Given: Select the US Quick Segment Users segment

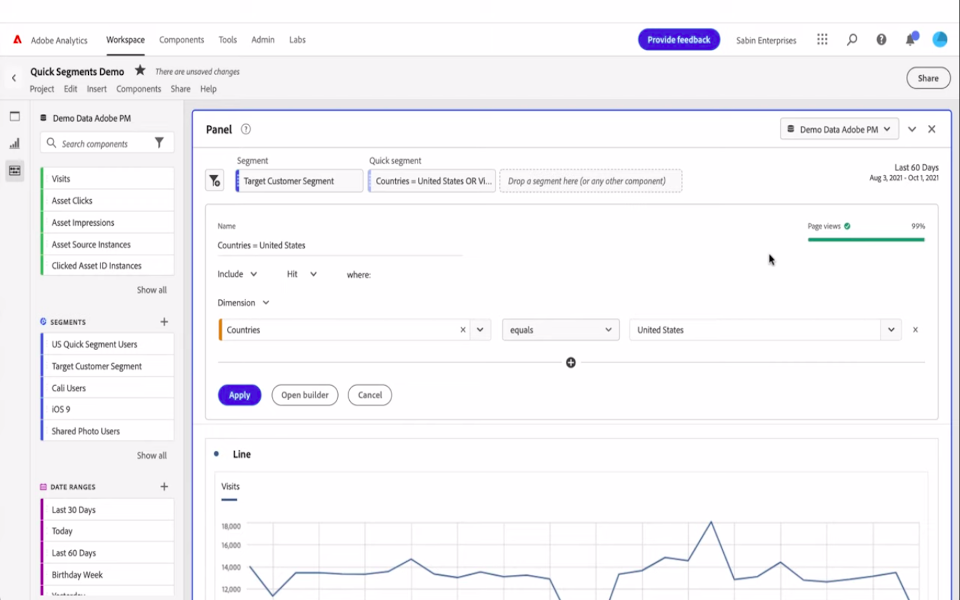Looking at the screenshot, I should pos(107,344).
